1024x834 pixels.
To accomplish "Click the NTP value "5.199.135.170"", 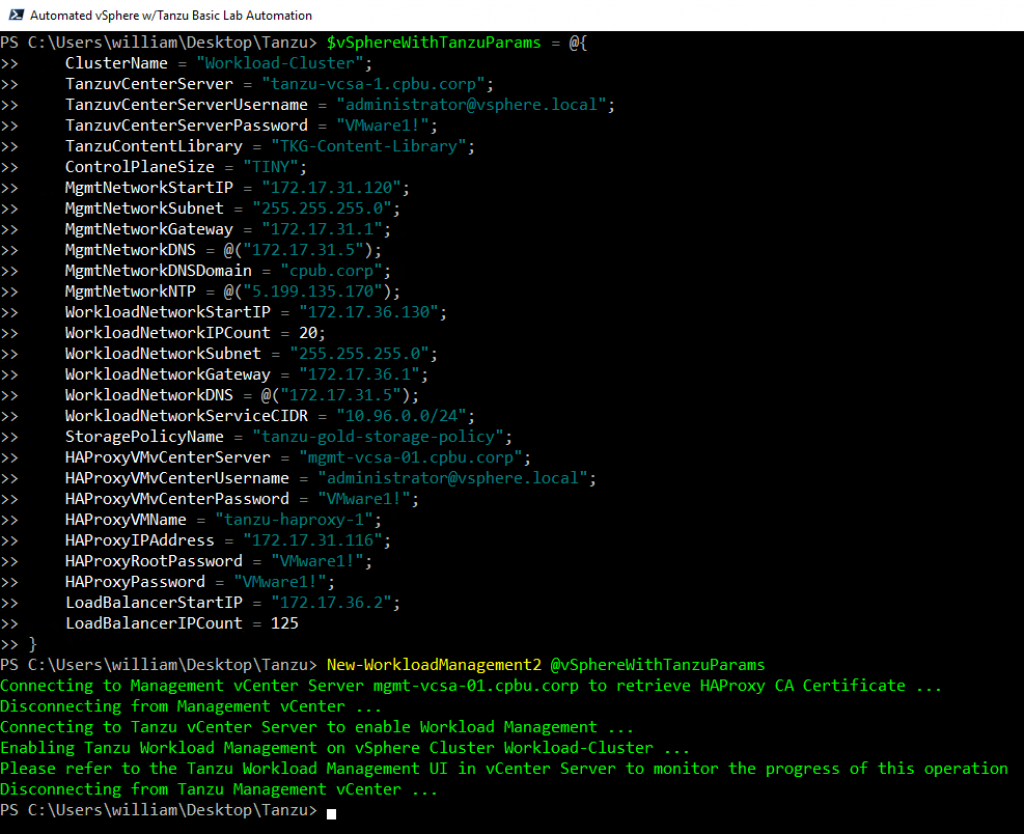I will click(x=312, y=292).
